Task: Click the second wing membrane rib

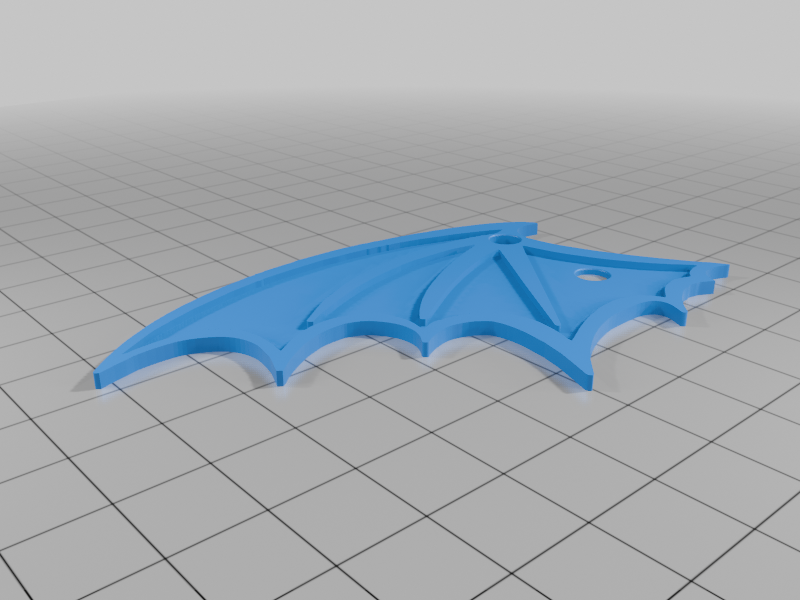Action: coord(430,295)
